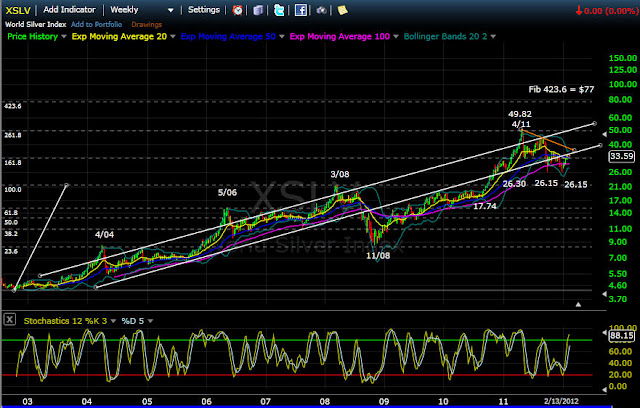Click the 150.00 price axis label
Image resolution: width=640 pixels, height=408 pixels.
point(623,58)
